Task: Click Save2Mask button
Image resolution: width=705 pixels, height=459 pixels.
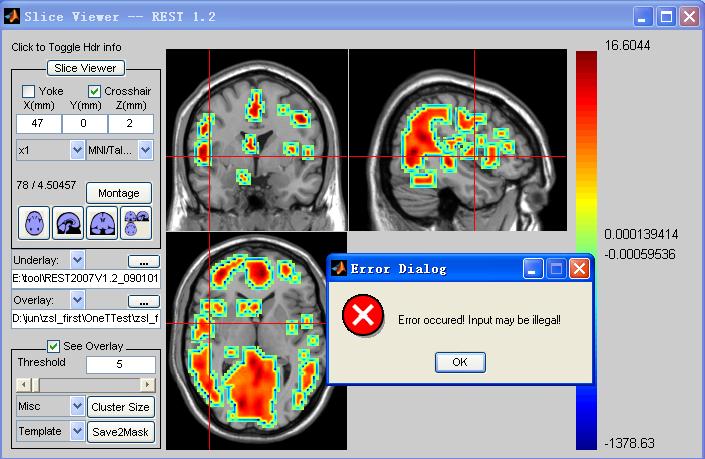Action: click(x=120, y=432)
